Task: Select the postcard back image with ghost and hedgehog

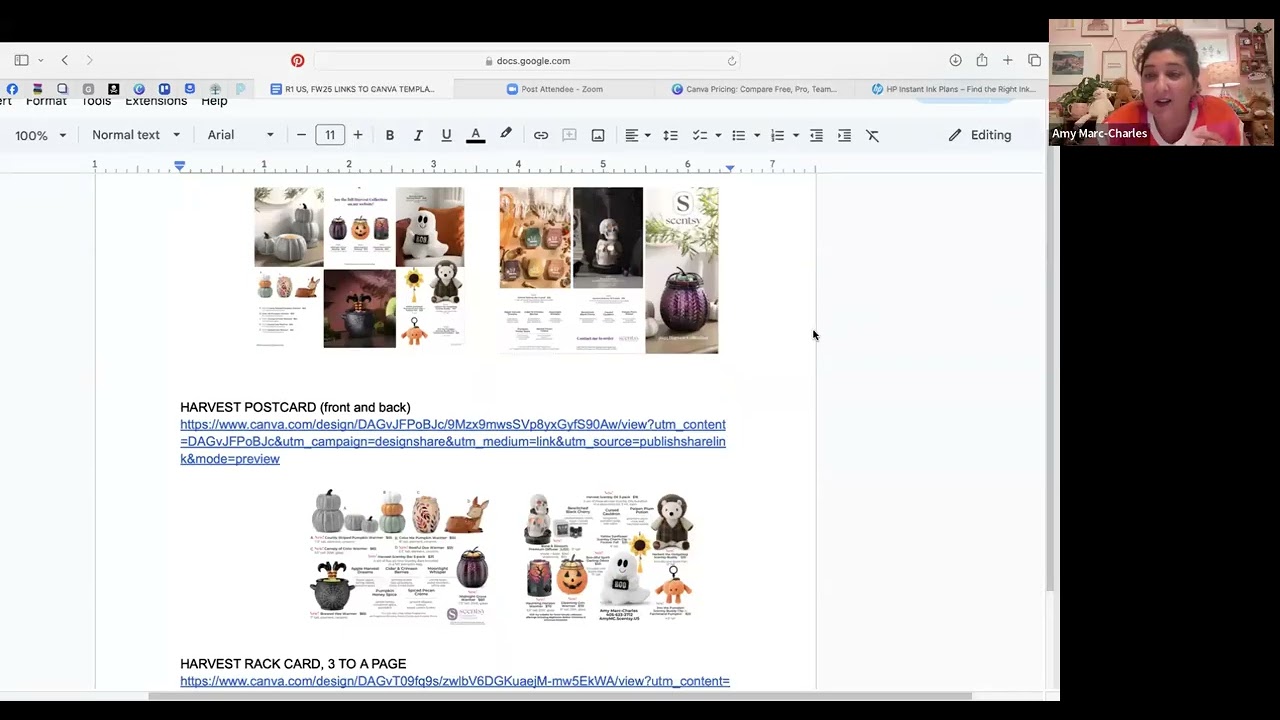Action: pyautogui.click(x=609, y=557)
